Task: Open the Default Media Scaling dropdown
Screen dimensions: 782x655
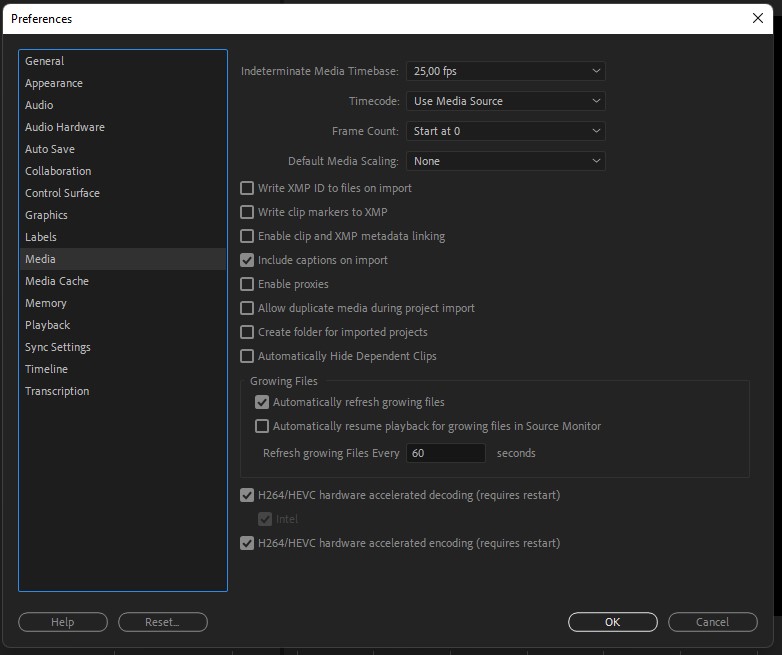Action: 506,161
